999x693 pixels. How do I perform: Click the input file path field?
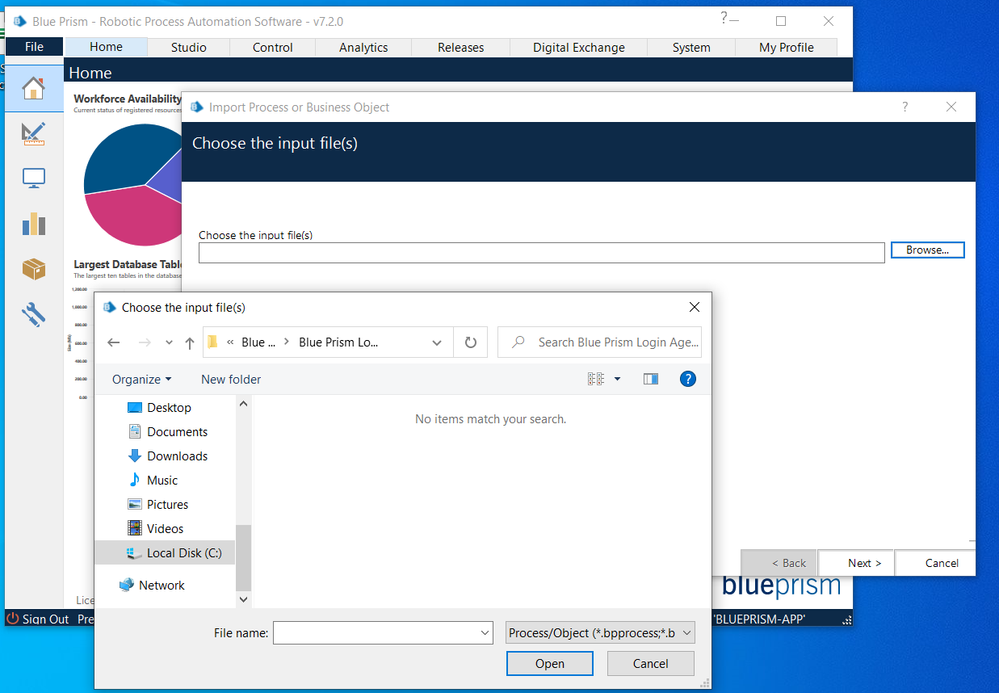point(542,253)
